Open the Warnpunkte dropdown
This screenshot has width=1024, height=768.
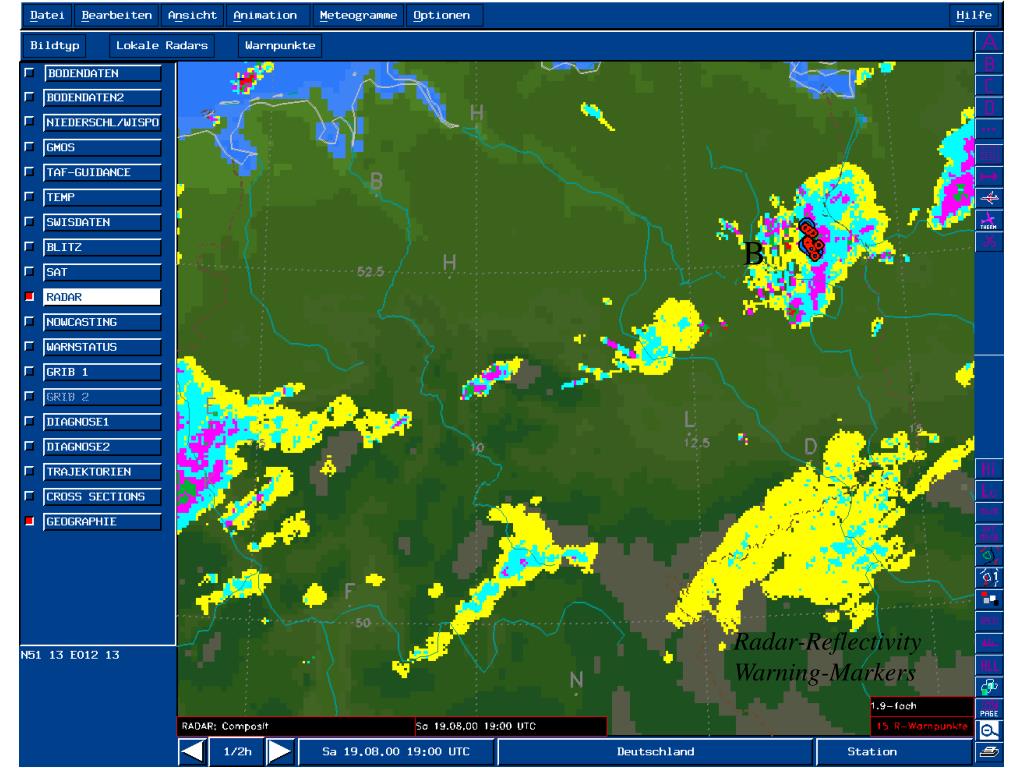coord(280,46)
